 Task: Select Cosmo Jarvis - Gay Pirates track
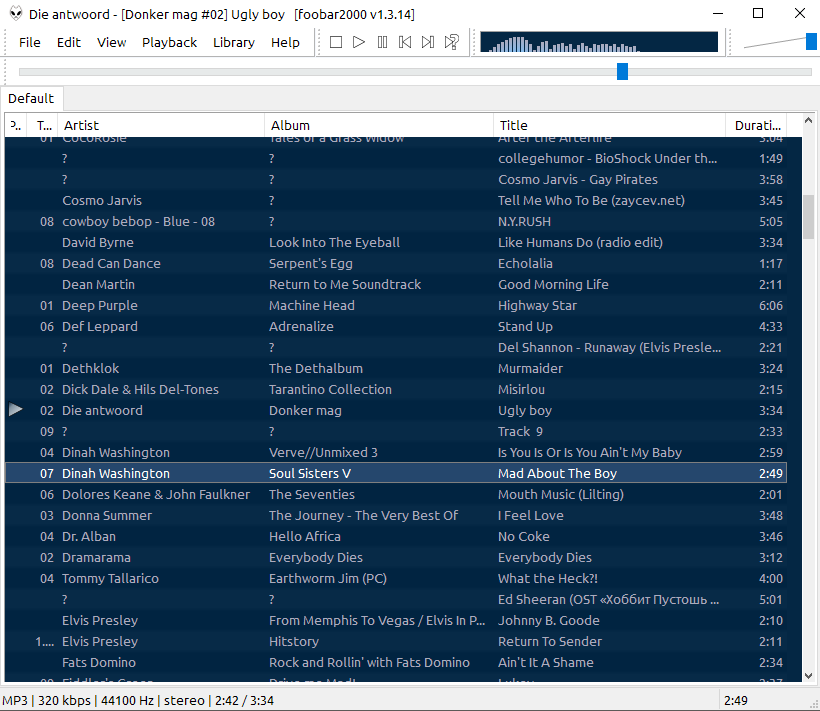click(396, 179)
